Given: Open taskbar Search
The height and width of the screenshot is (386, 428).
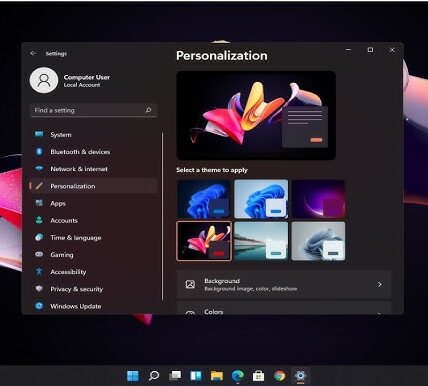Looking at the screenshot, I should point(154,376).
